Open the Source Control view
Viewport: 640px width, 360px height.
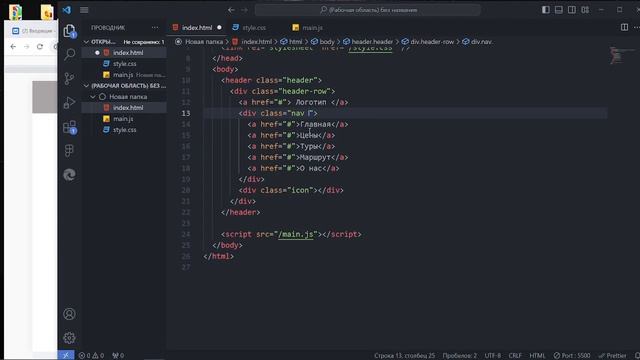69,78
